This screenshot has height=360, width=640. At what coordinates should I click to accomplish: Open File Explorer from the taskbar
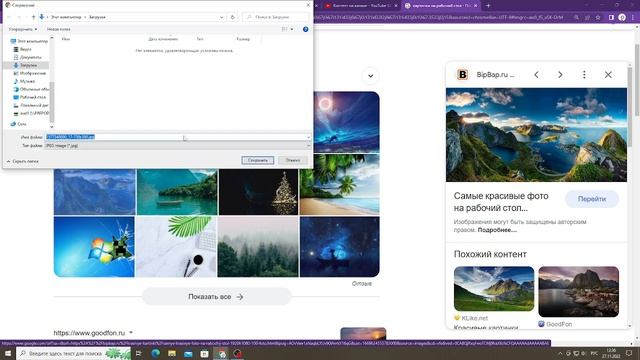(x=172, y=353)
